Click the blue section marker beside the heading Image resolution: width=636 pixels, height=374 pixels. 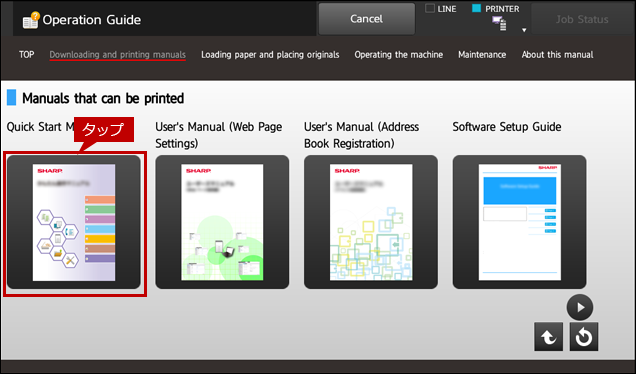coord(12,98)
